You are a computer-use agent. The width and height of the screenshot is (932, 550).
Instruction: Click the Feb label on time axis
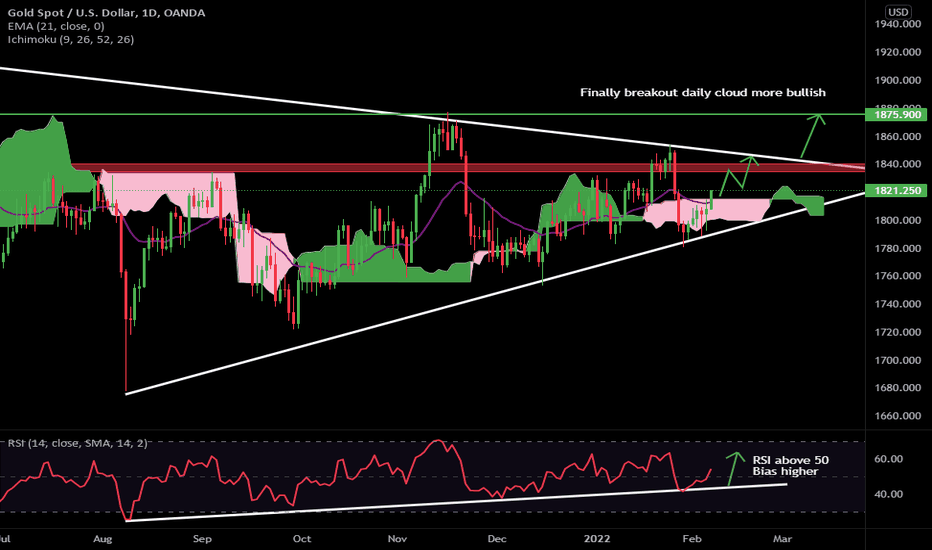tap(692, 539)
